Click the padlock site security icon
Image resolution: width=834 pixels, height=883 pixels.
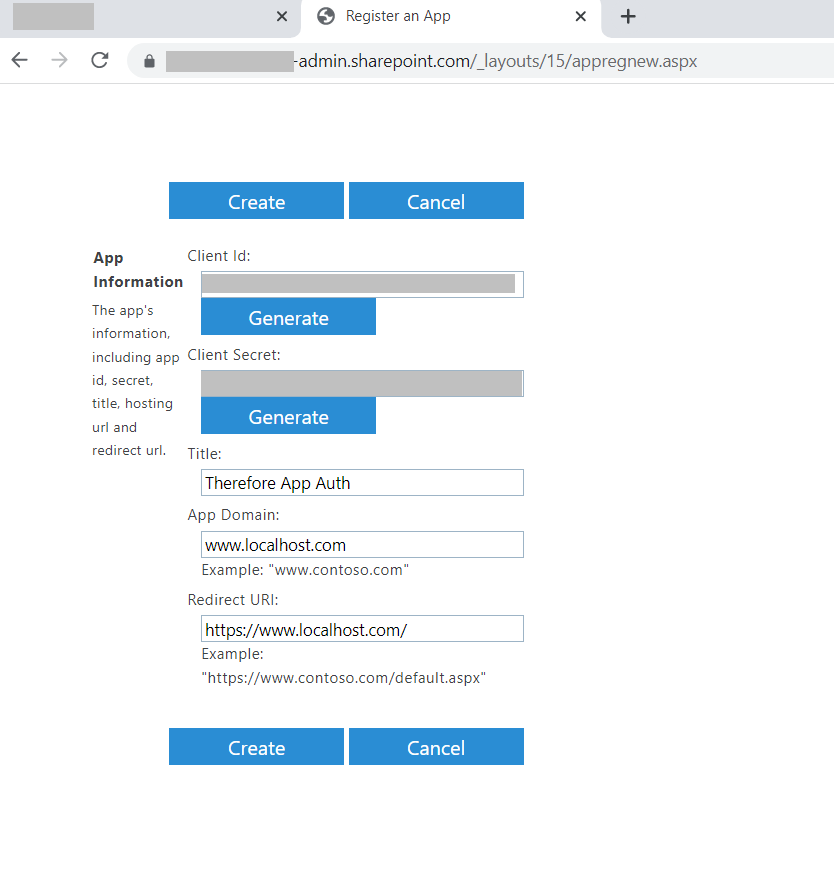pyautogui.click(x=150, y=61)
